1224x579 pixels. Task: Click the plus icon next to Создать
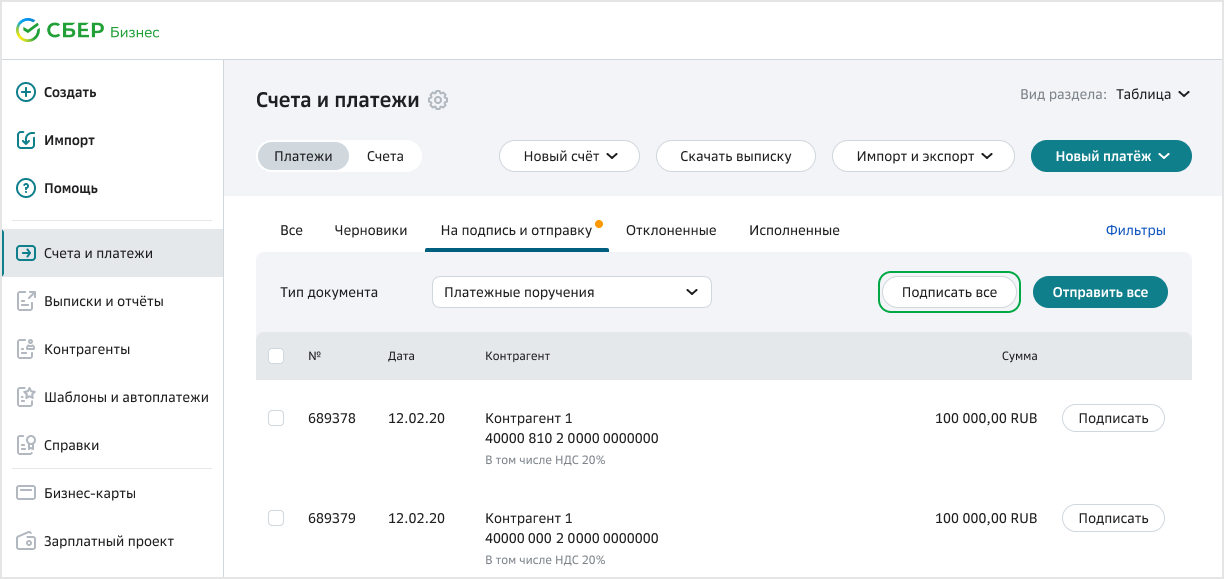27,92
